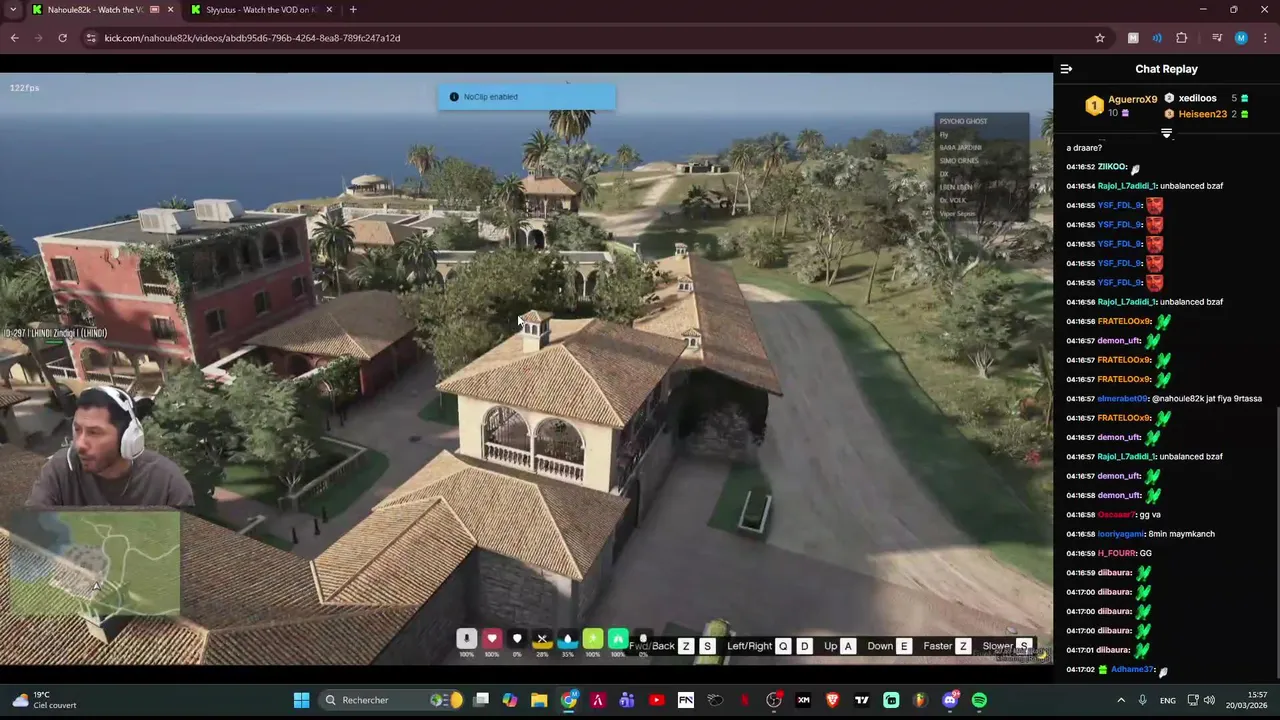Close the Slyyutus browser tab

[329, 10]
